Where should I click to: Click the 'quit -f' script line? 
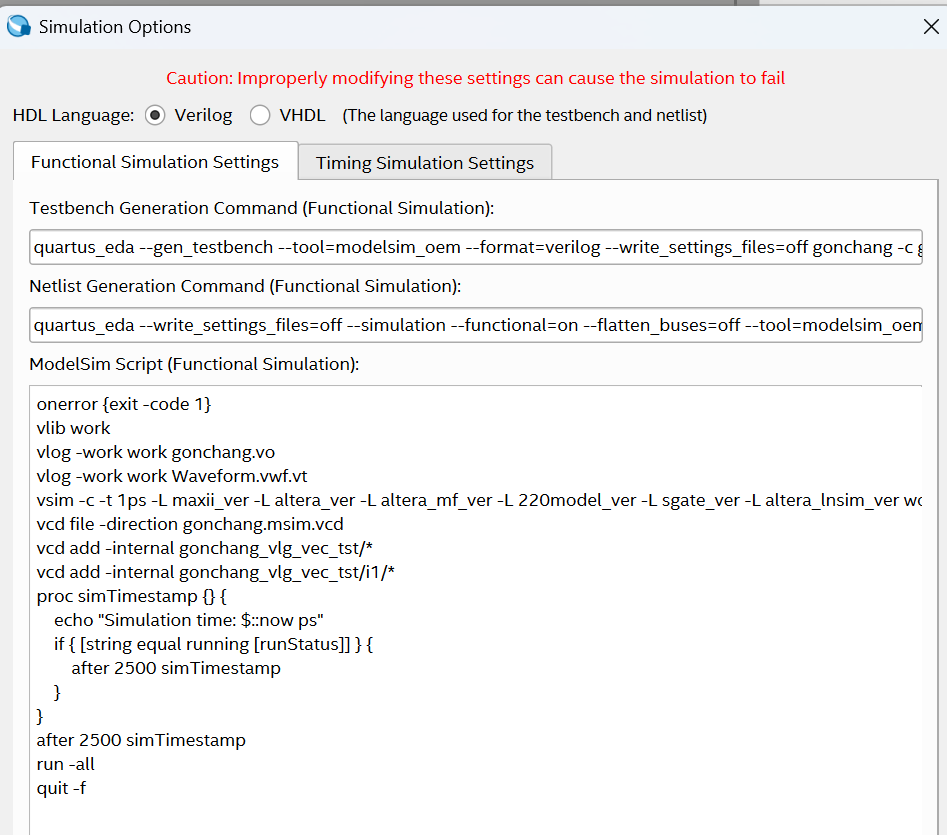61,788
